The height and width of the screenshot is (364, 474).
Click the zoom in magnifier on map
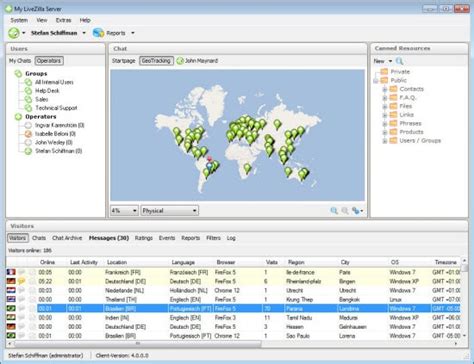[x=334, y=211]
